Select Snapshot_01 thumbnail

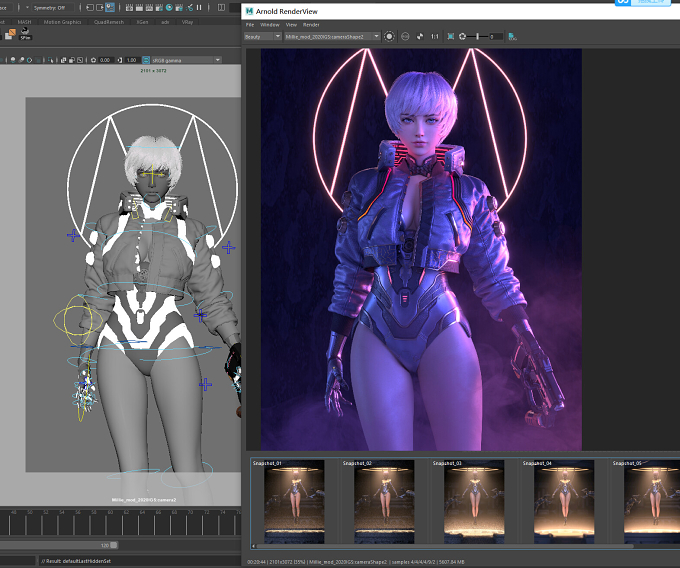[x=294, y=502]
